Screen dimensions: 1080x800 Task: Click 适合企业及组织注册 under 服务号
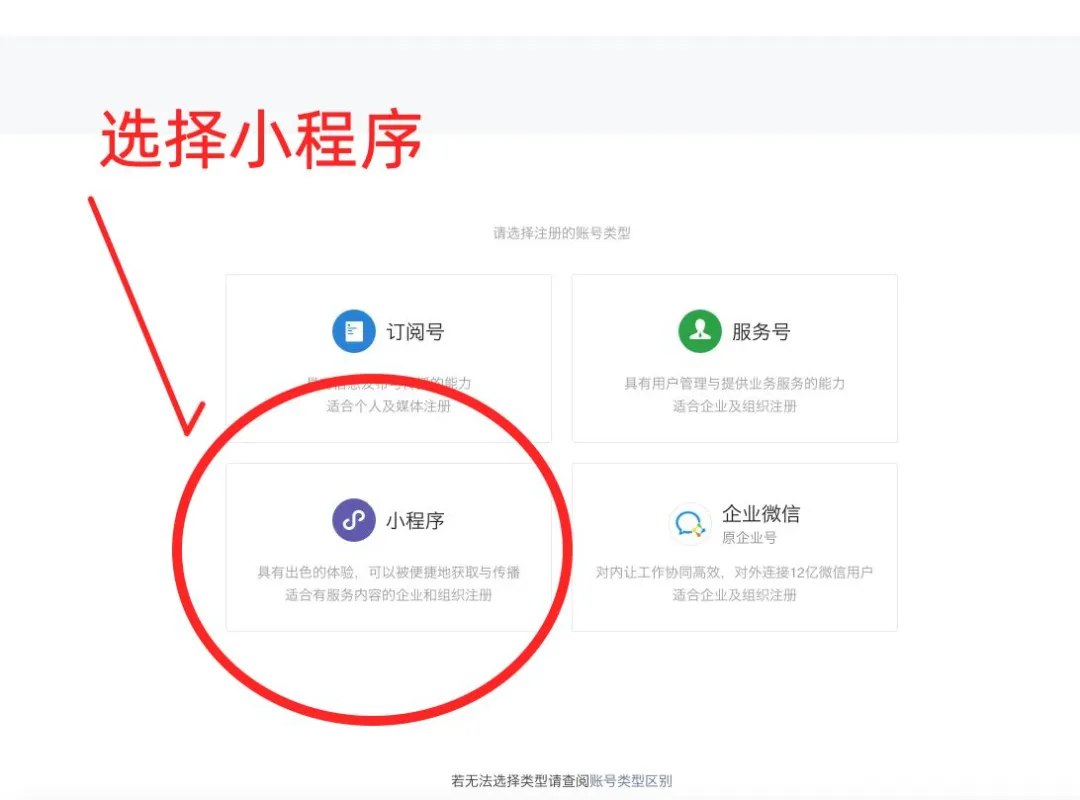pos(734,407)
